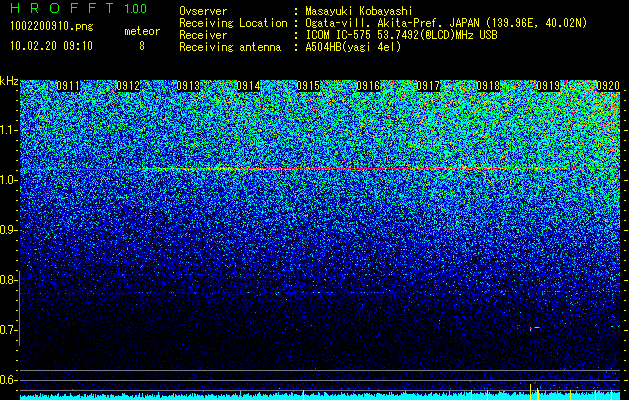Click the 0916 time marker

(368, 86)
